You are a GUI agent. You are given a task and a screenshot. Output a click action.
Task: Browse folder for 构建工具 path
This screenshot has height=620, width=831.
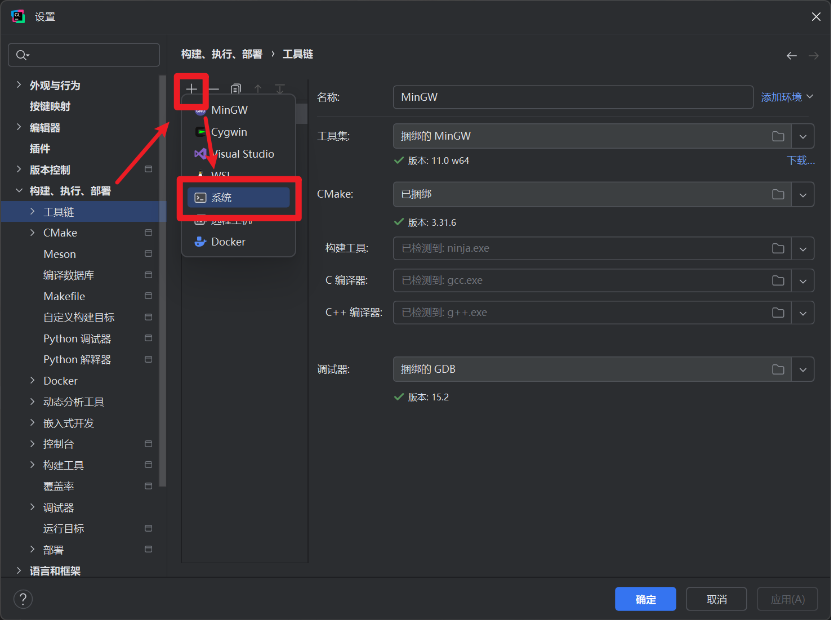coord(777,249)
